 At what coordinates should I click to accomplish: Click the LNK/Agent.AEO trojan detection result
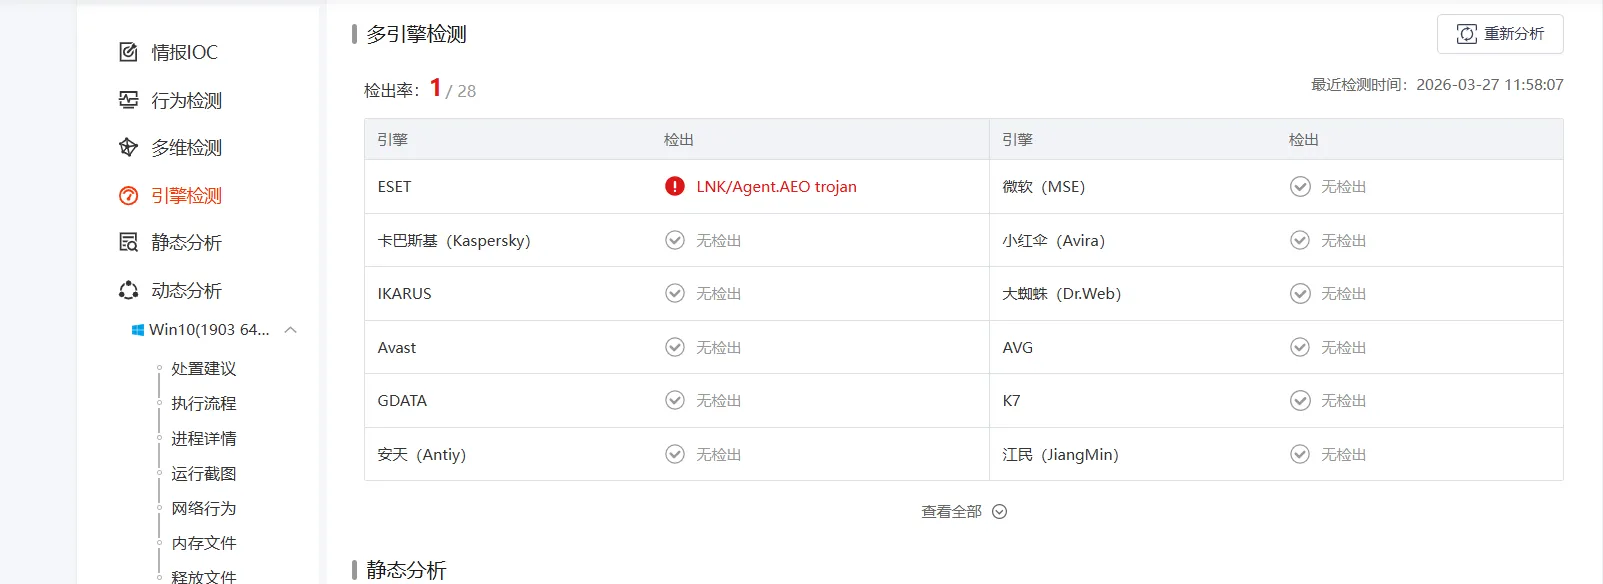point(776,187)
